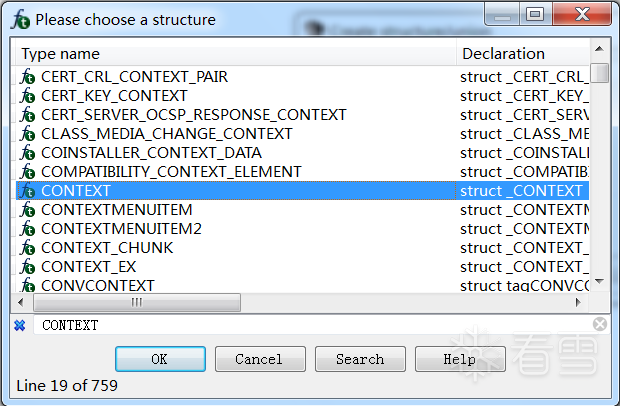Select the icon next to CONTEXT_CHUNK

(x=28, y=247)
